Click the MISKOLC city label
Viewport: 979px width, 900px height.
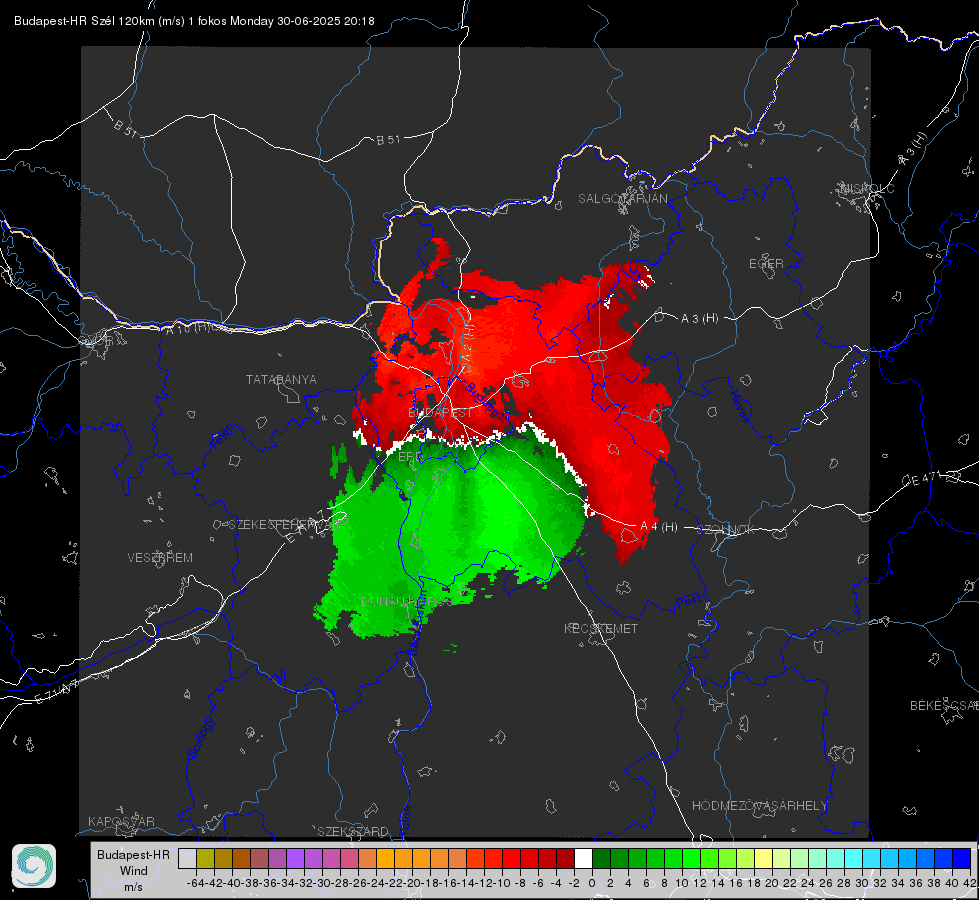tap(867, 188)
